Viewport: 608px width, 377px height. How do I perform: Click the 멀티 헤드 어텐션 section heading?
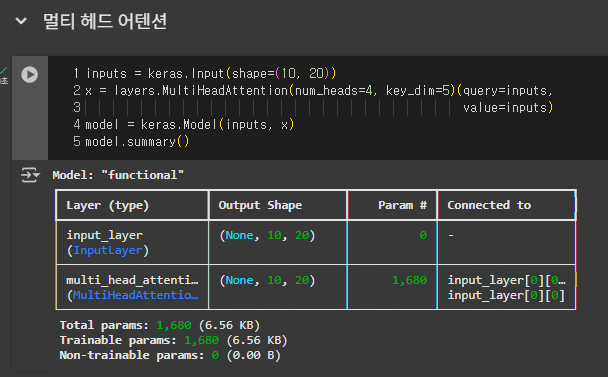[105, 21]
